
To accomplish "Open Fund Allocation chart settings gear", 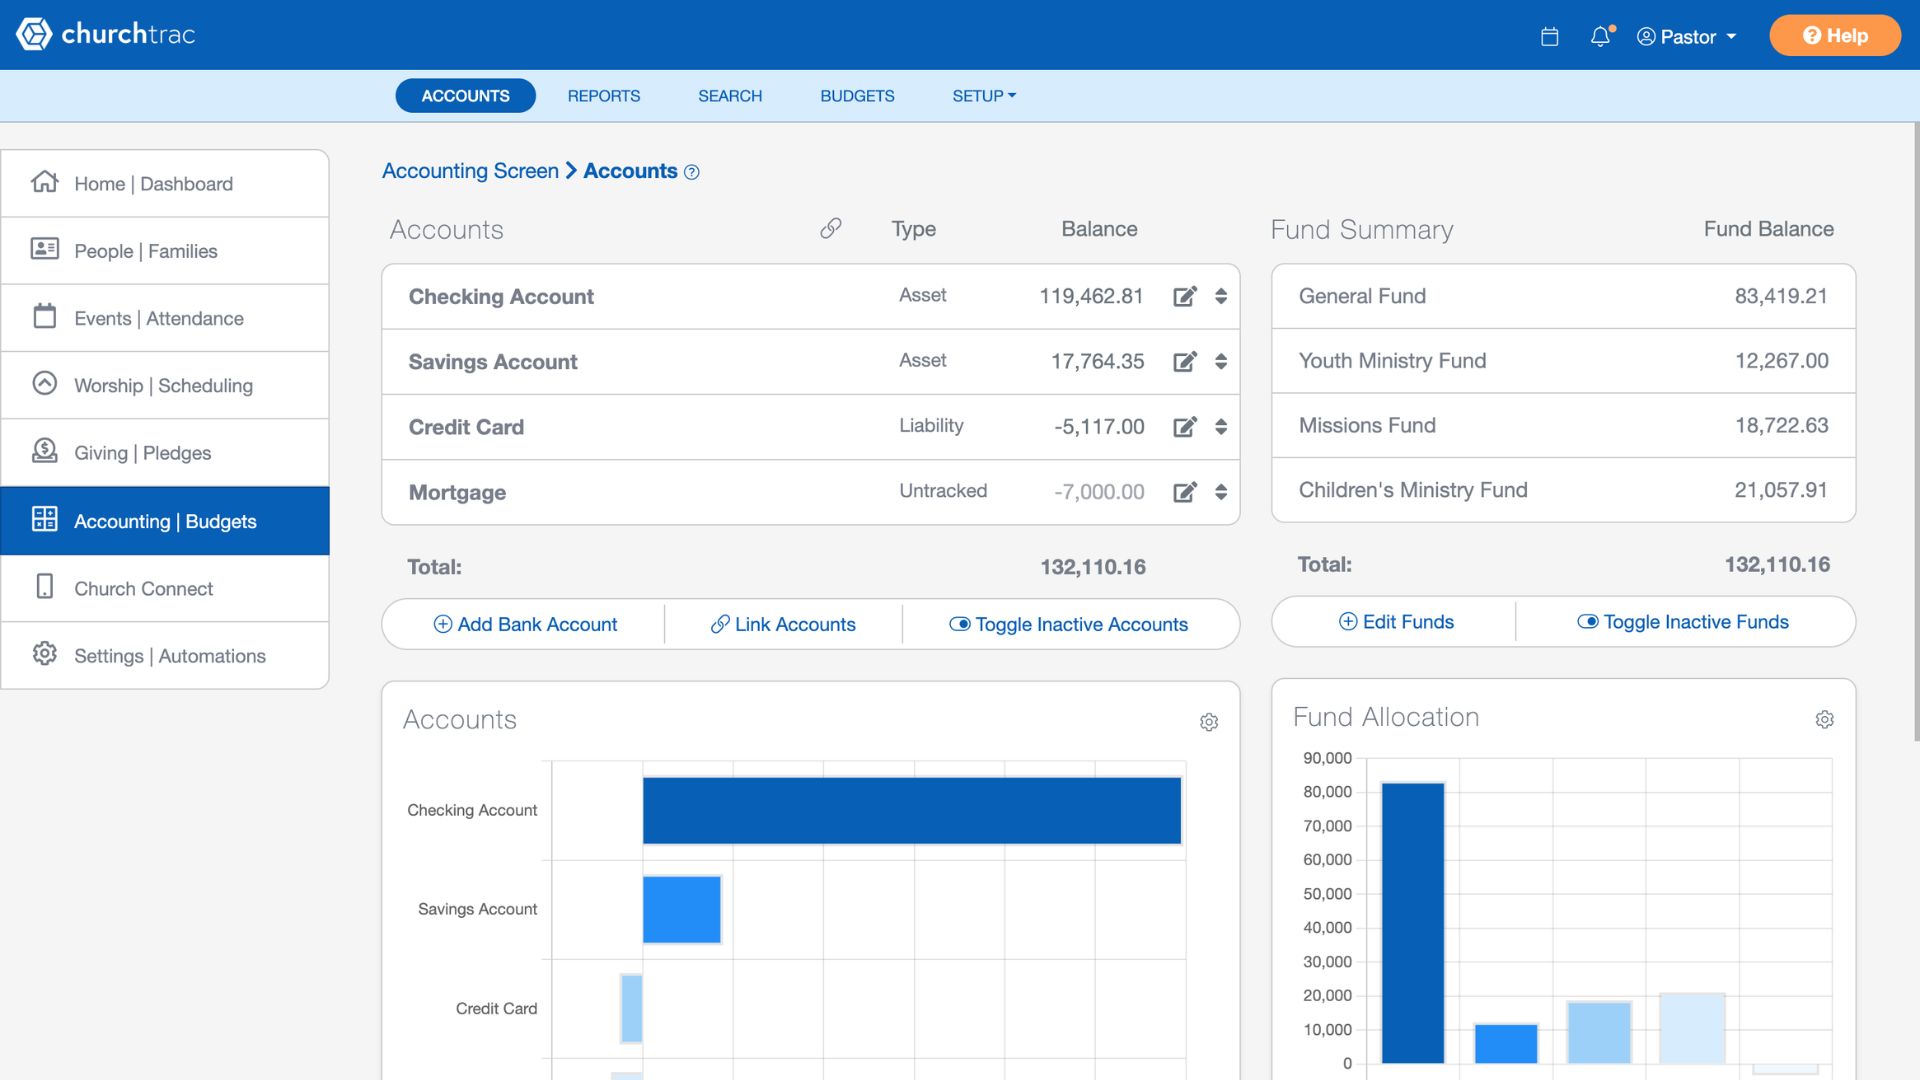I will coord(1825,720).
